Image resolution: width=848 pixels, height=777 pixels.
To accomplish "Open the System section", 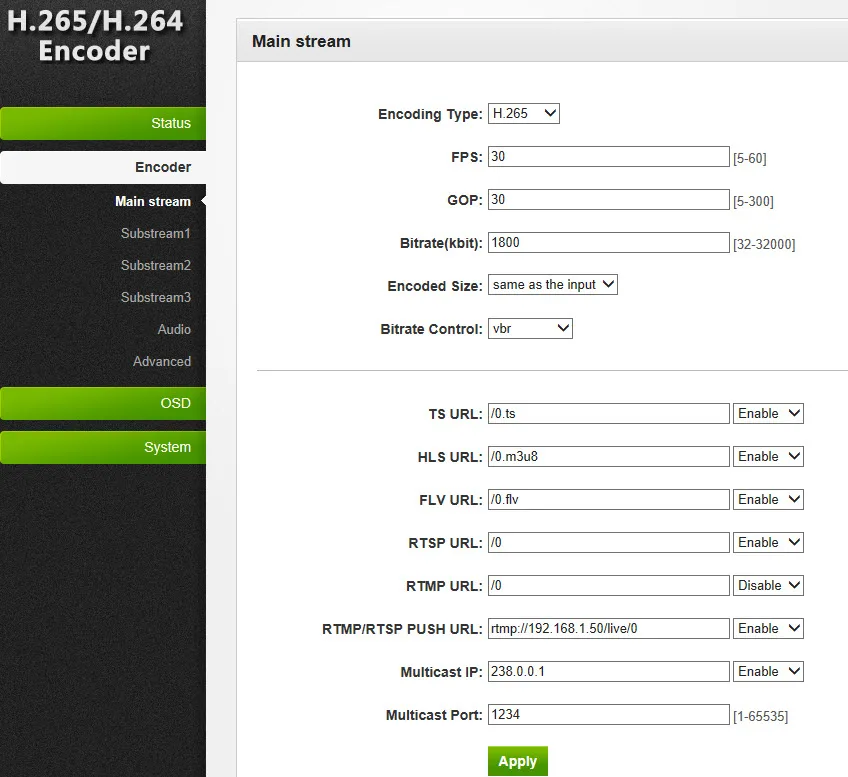I will point(103,447).
